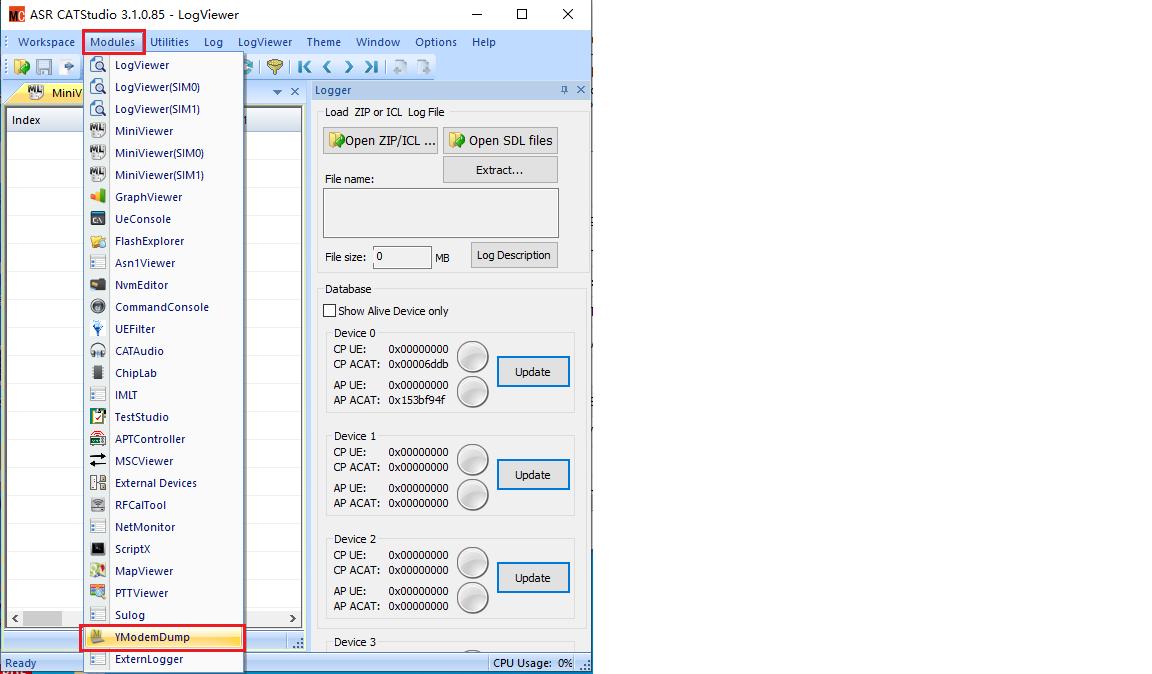Image resolution: width=1152 pixels, height=674 pixels.
Task: Pin the Logger panel
Action: click(x=564, y=90)
